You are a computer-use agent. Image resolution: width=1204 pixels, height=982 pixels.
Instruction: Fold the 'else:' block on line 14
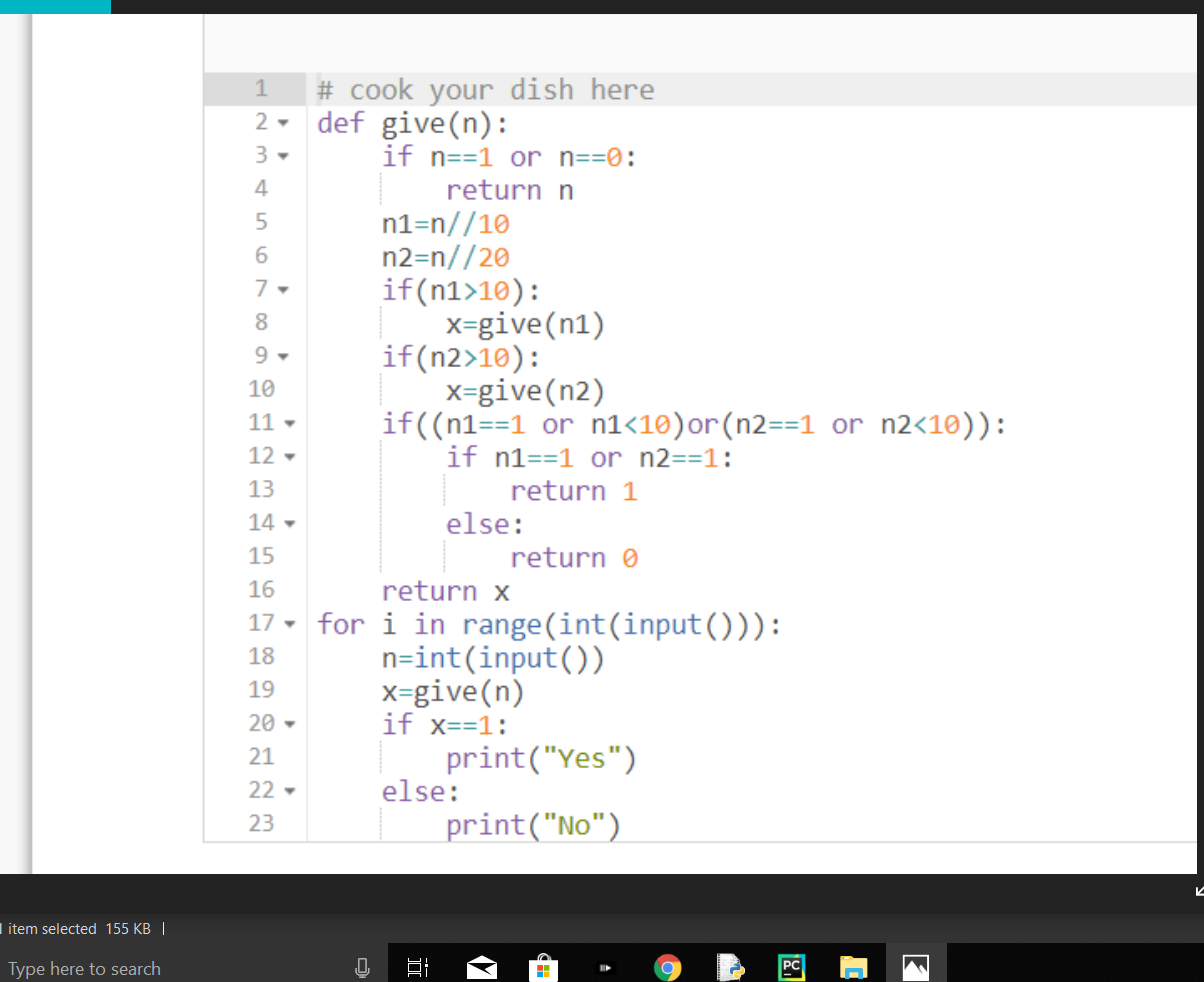[290, 525]
